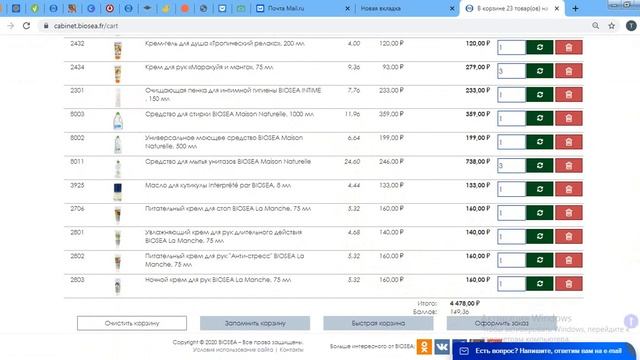Bookmark this page with the star icon
Image resolution: width=640 pixels, height=360 pixels.
pos(611,26)
